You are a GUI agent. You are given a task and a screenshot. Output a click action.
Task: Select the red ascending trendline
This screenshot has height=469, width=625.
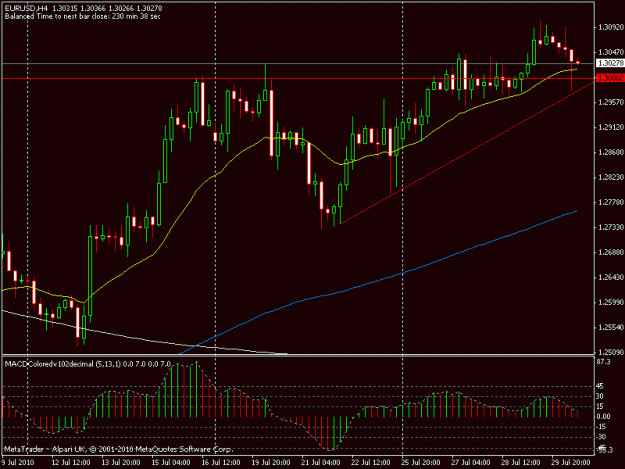[466, 151]
